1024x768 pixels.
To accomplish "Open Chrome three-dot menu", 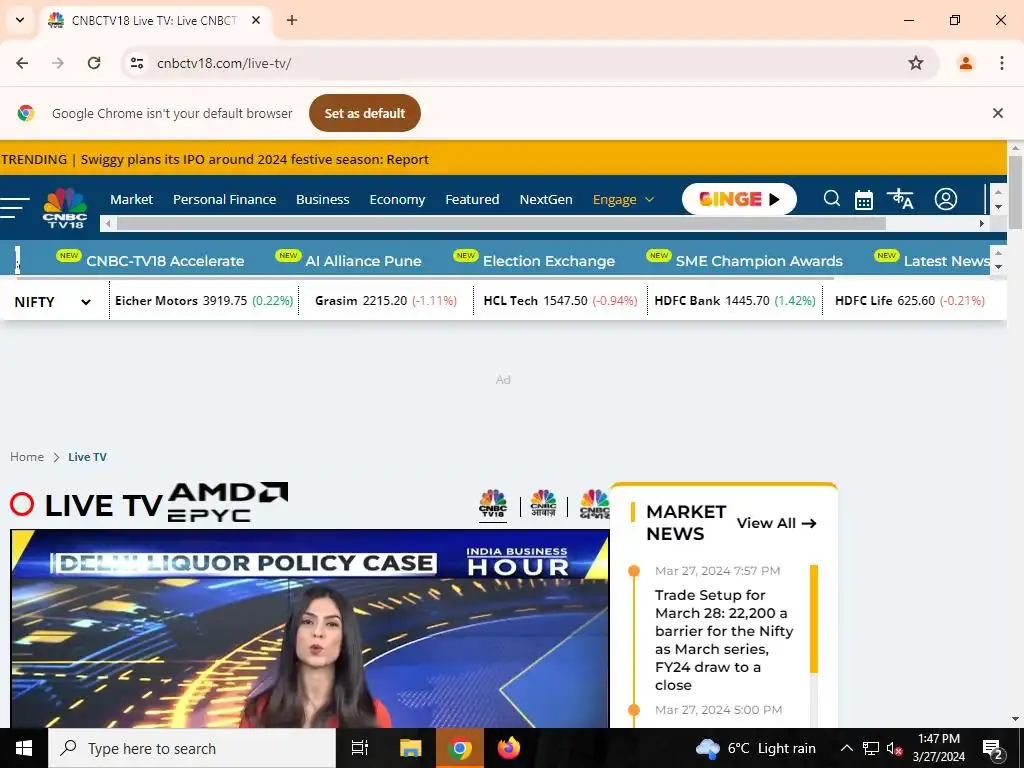I will pos(1001,63).
